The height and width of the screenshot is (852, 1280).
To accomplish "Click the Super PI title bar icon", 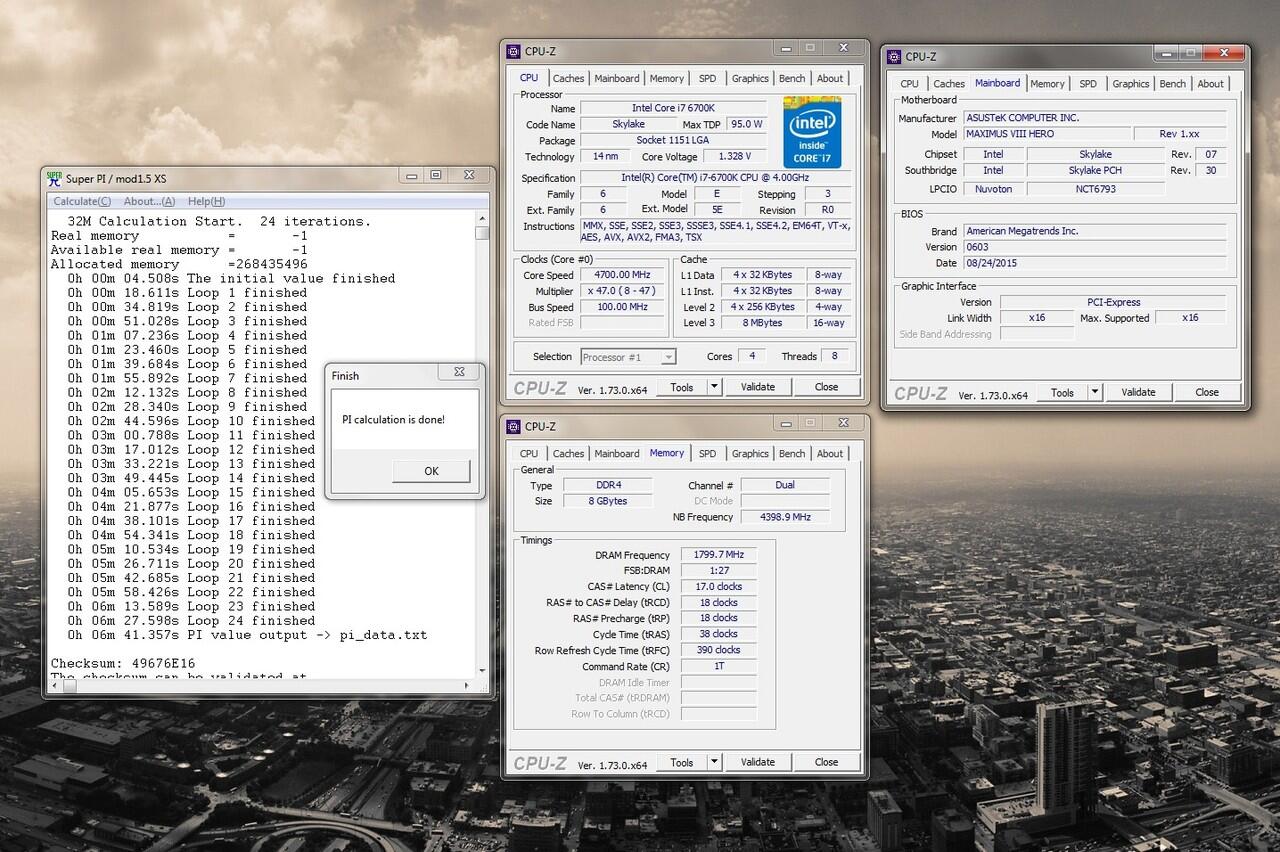I will pyautogui.click(x=54, y=178).
